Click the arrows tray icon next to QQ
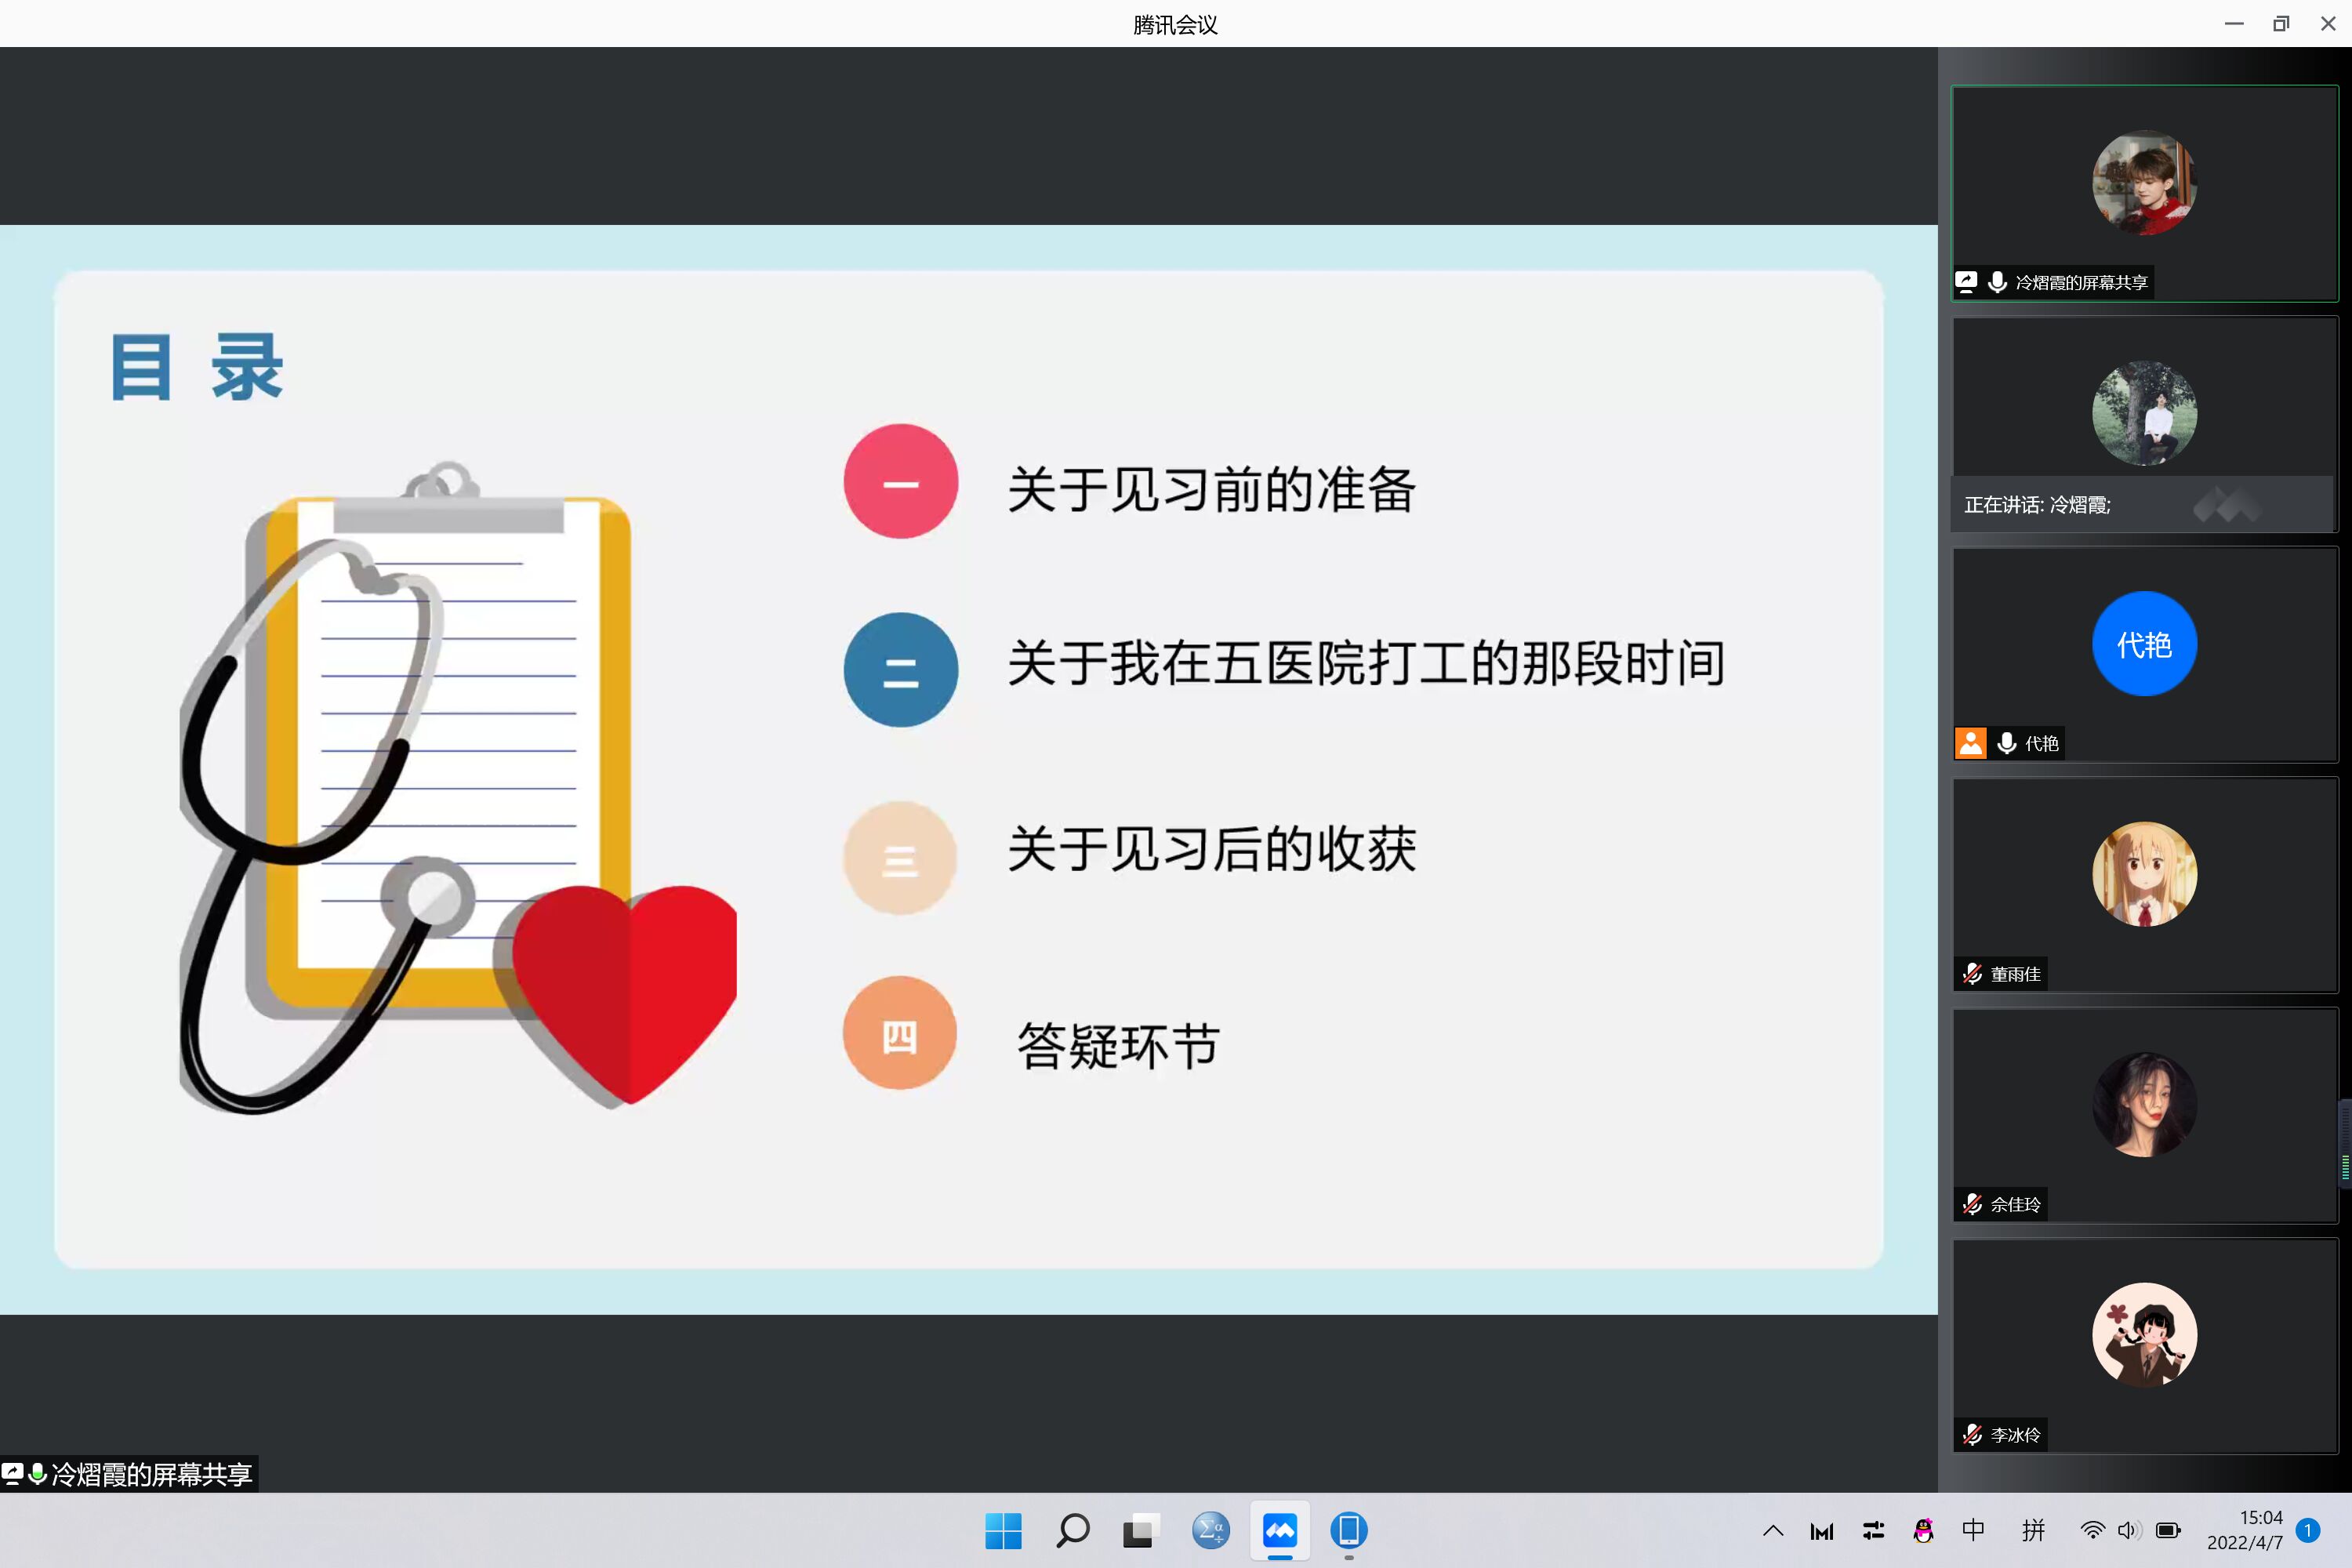The height and width of the screenshot is (1568, 2352). (x=1873, y=1530)
